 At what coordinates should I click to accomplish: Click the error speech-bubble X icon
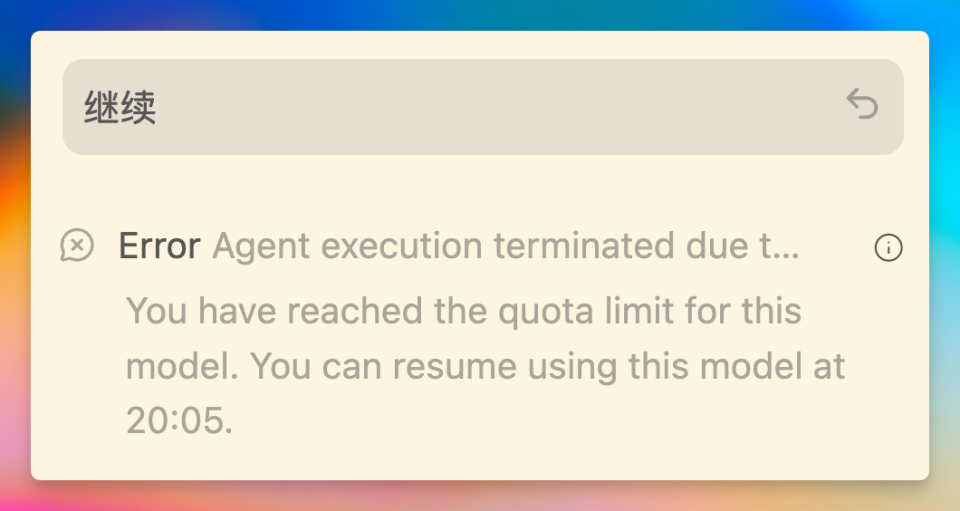[x=77, y=245]
